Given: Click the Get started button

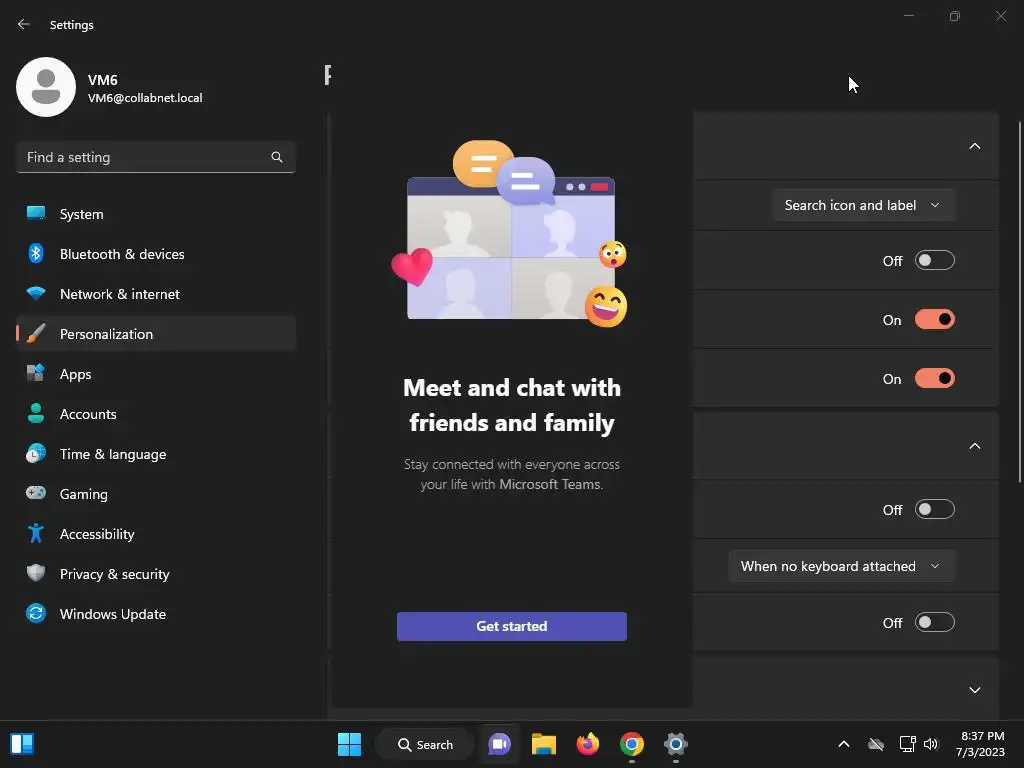Looking at the screenshot, I should (x=512, y=626).
